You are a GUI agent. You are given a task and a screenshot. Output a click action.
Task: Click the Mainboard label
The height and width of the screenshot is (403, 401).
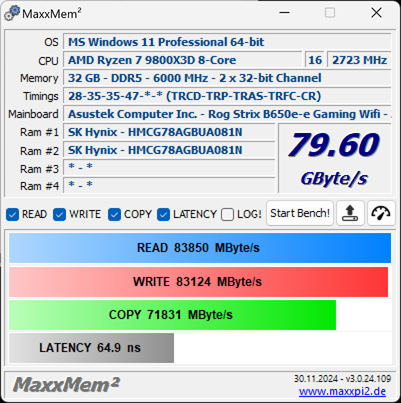tap(33, 114)
